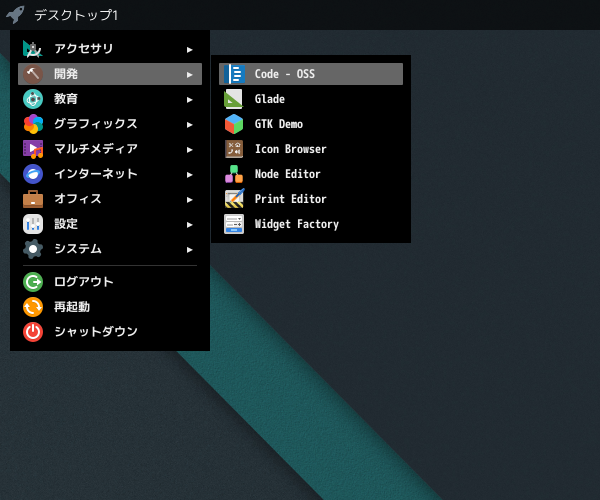Click the rocket launcher icon in panel
Image resolution: width=600 pixels, height=500 pixels.
click(x=15, y=15)
